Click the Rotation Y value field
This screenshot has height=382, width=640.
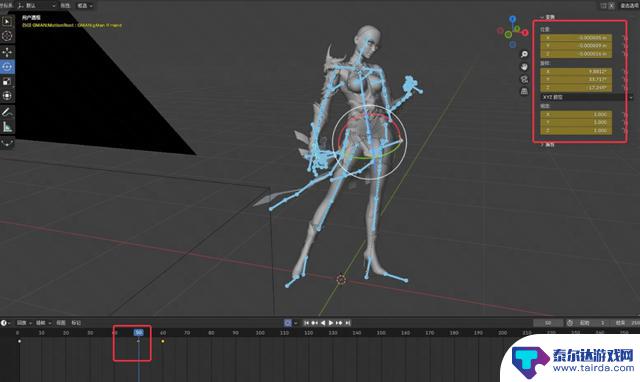coord(576,80)
